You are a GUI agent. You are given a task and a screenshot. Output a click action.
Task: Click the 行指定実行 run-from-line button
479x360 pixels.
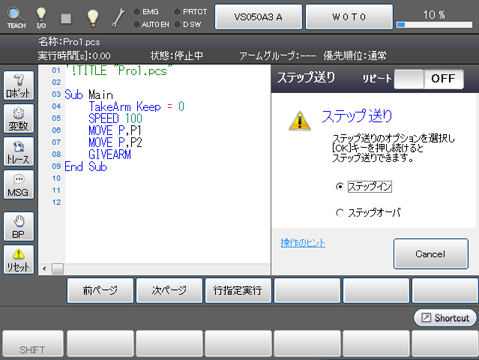[x=238, y=290]
